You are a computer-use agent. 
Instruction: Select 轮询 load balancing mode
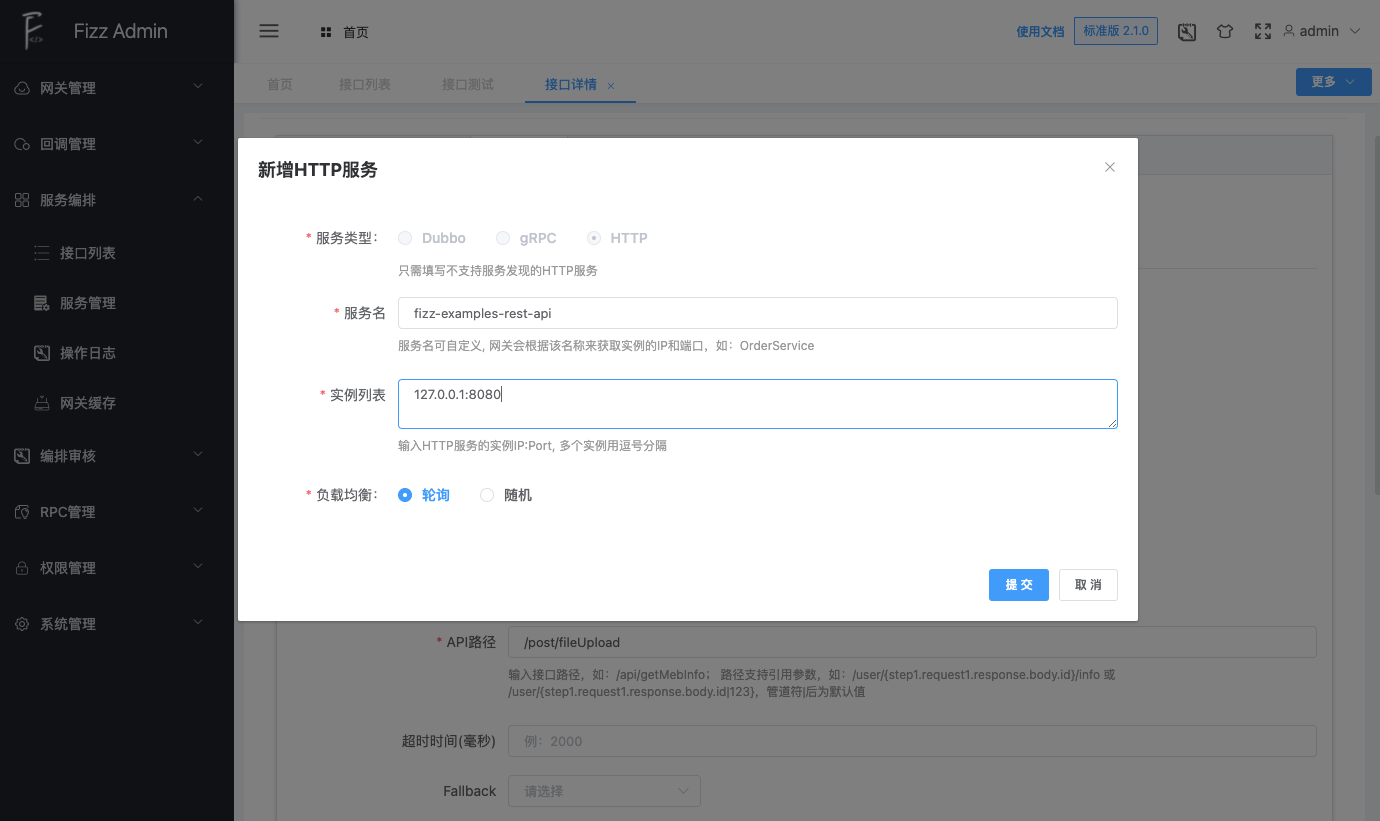click(405, 494)
